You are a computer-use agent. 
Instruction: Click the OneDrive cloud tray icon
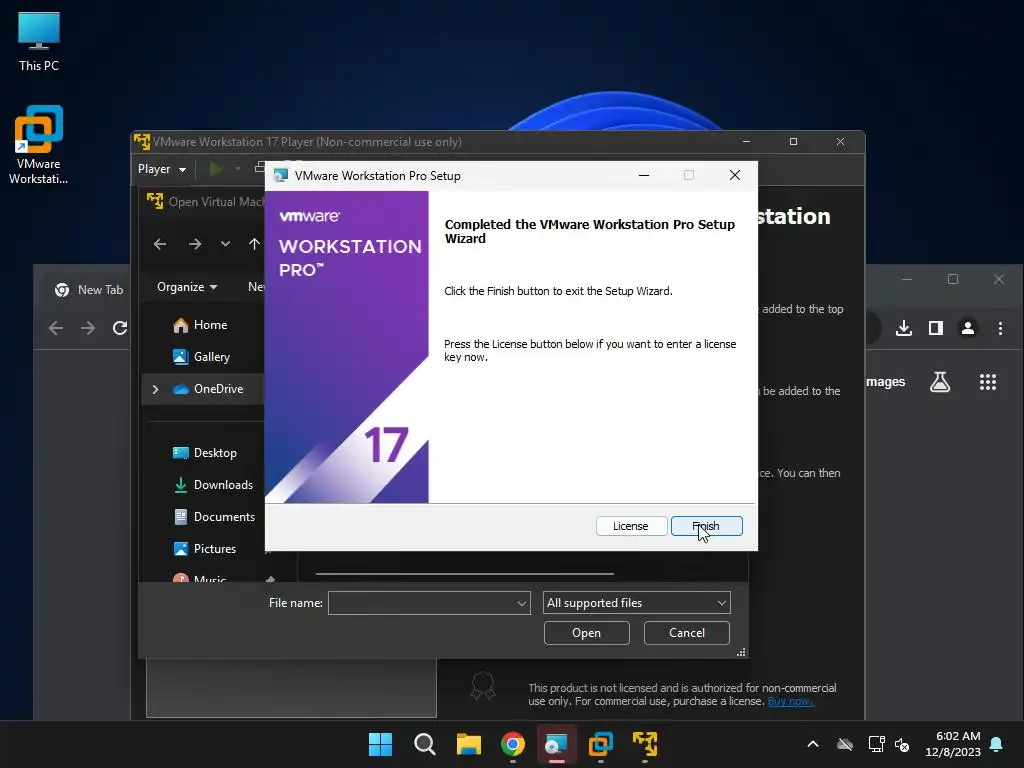click(x=845, y=744)
